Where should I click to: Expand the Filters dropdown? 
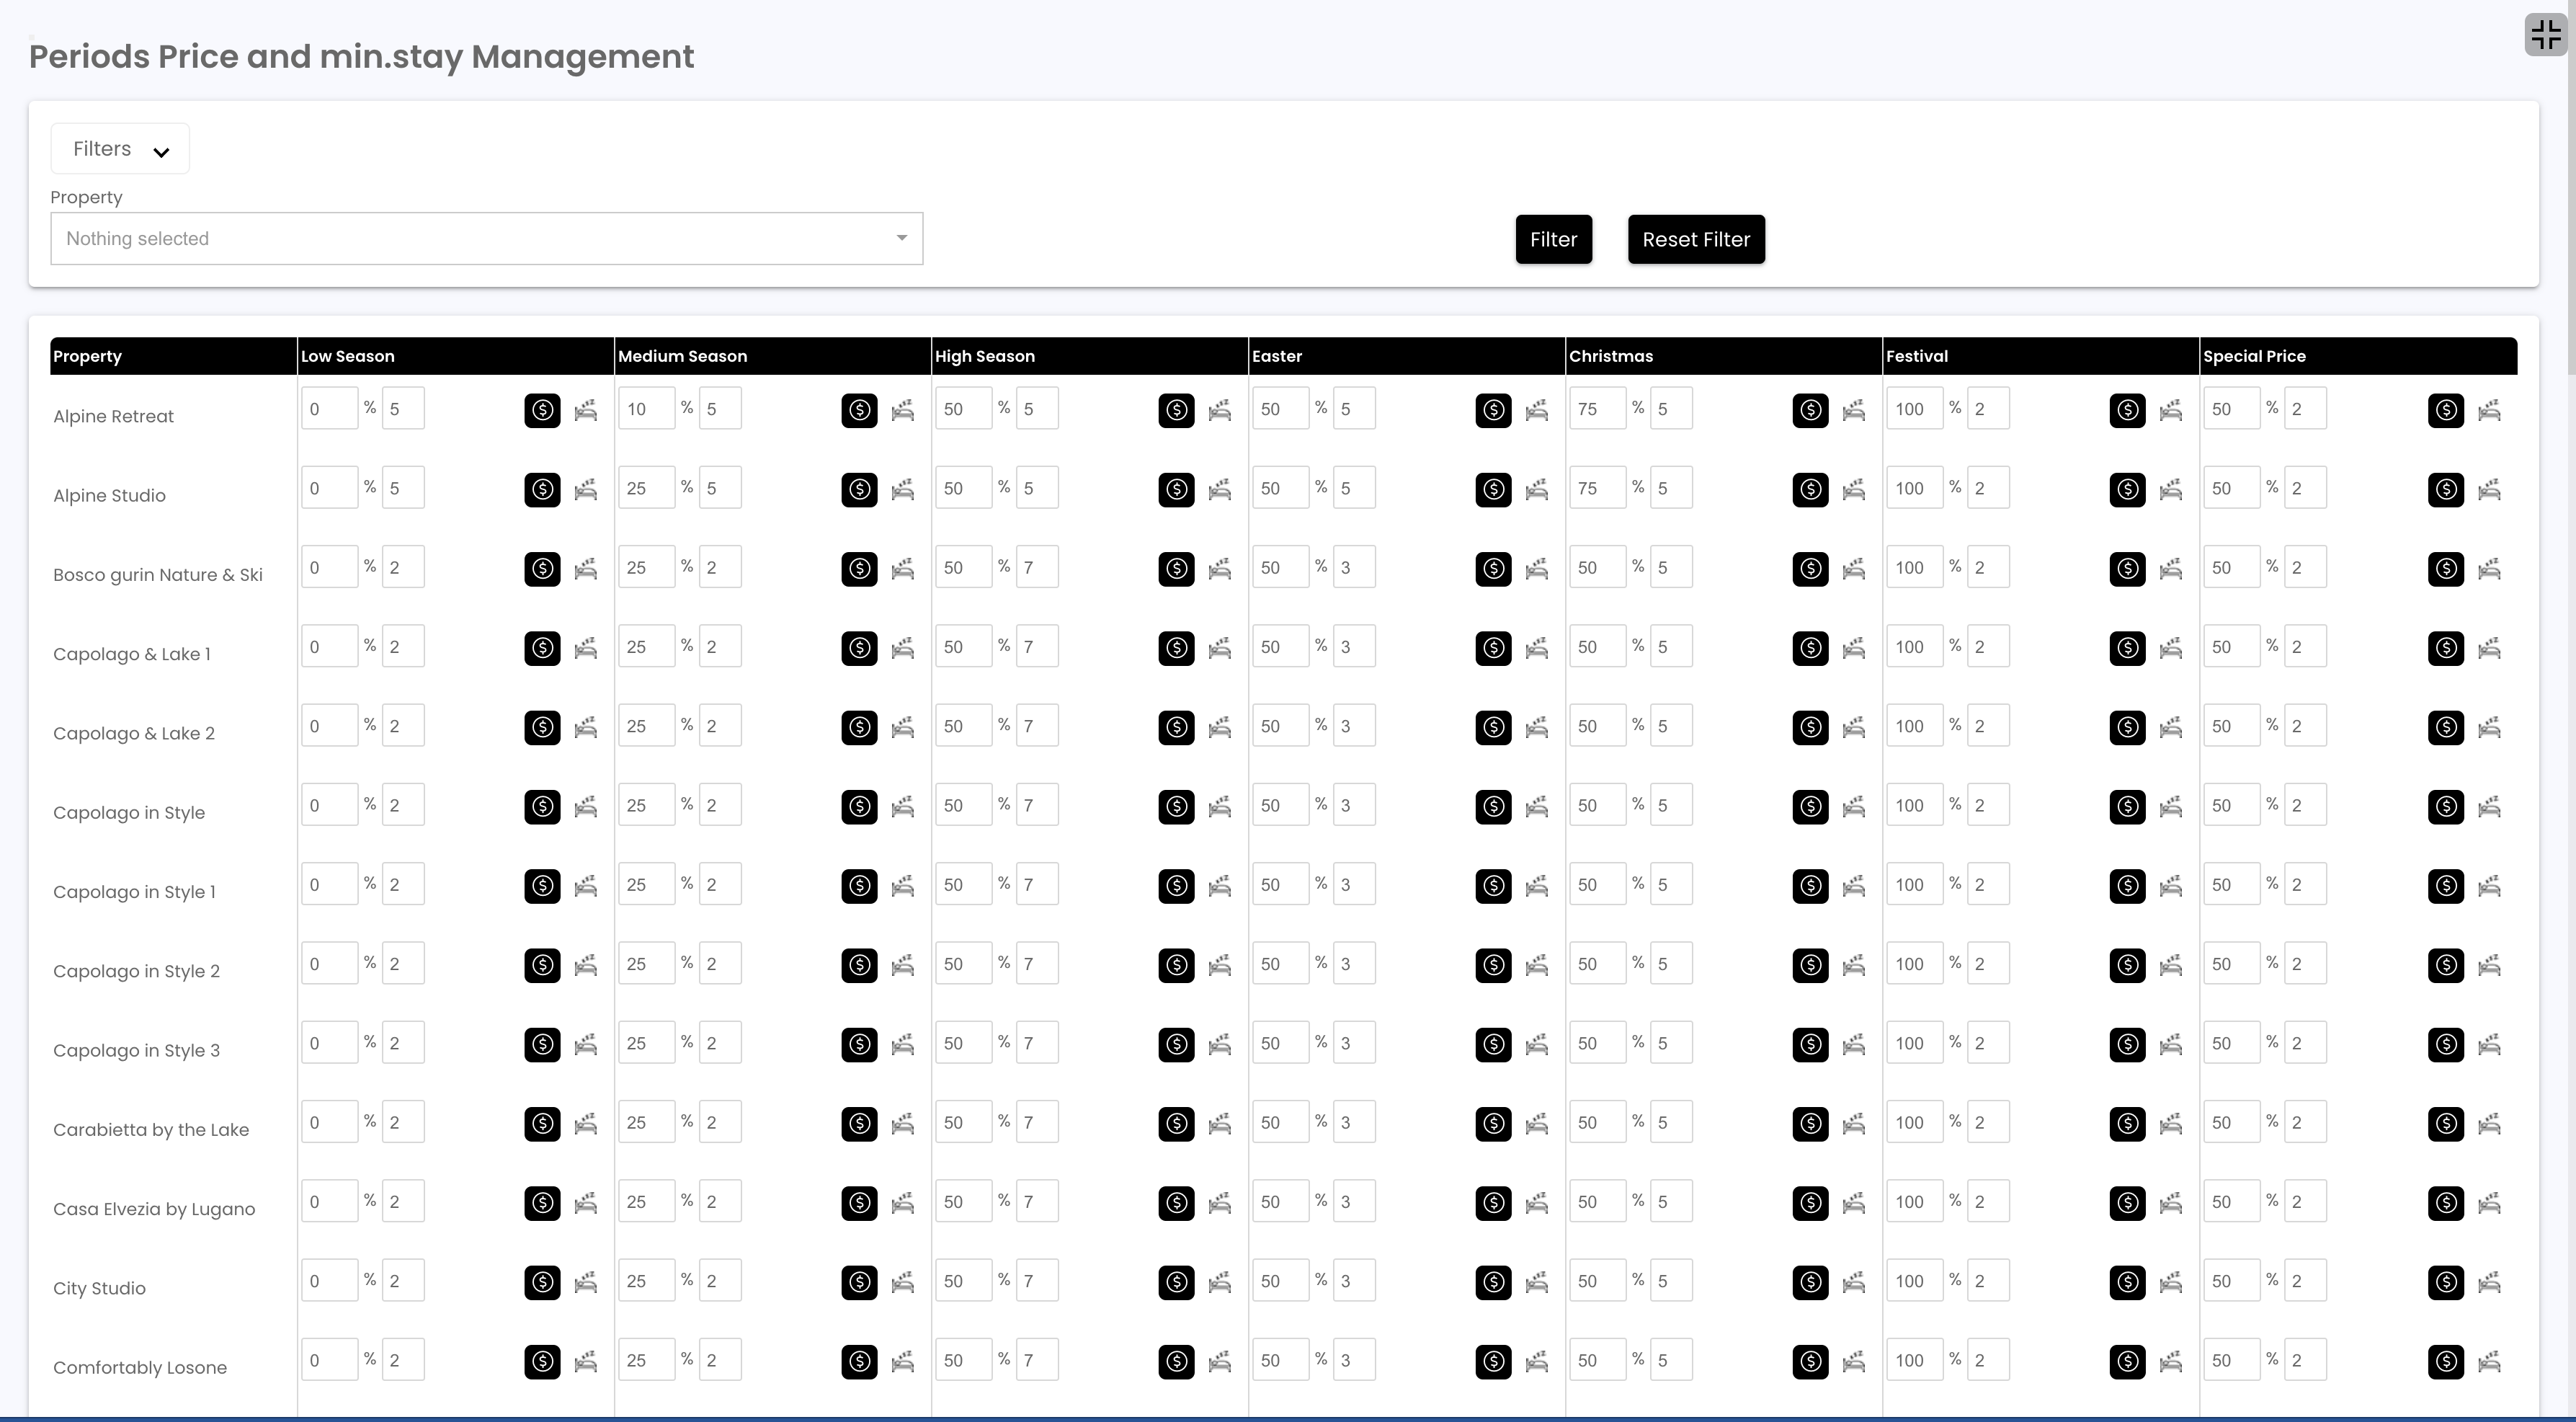pos(120,149)
